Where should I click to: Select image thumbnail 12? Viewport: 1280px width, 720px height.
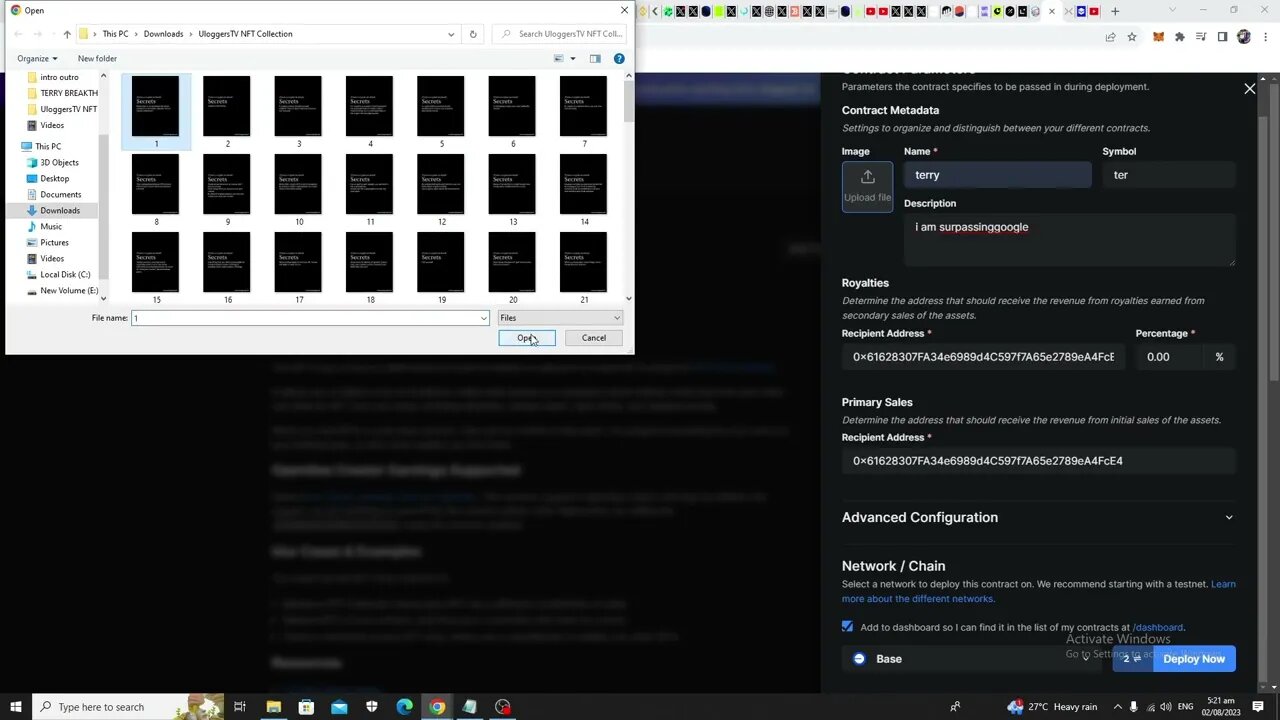point(441,189)
